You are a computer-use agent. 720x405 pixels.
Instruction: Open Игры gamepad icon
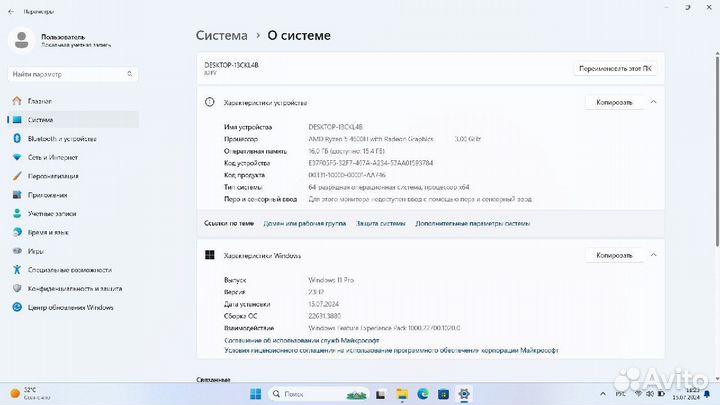pyautogui.click(x=17, y=251)
